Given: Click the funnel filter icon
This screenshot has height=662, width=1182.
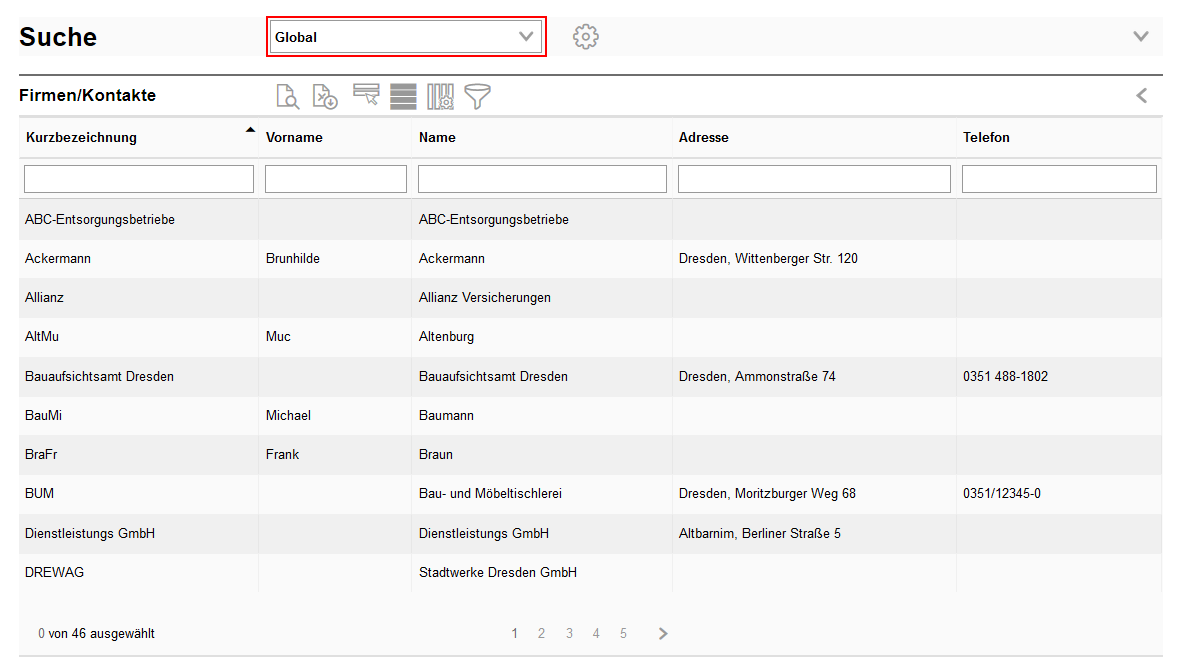Looking at the screenshot, I should pyautogui.click(x=477, y=96).
